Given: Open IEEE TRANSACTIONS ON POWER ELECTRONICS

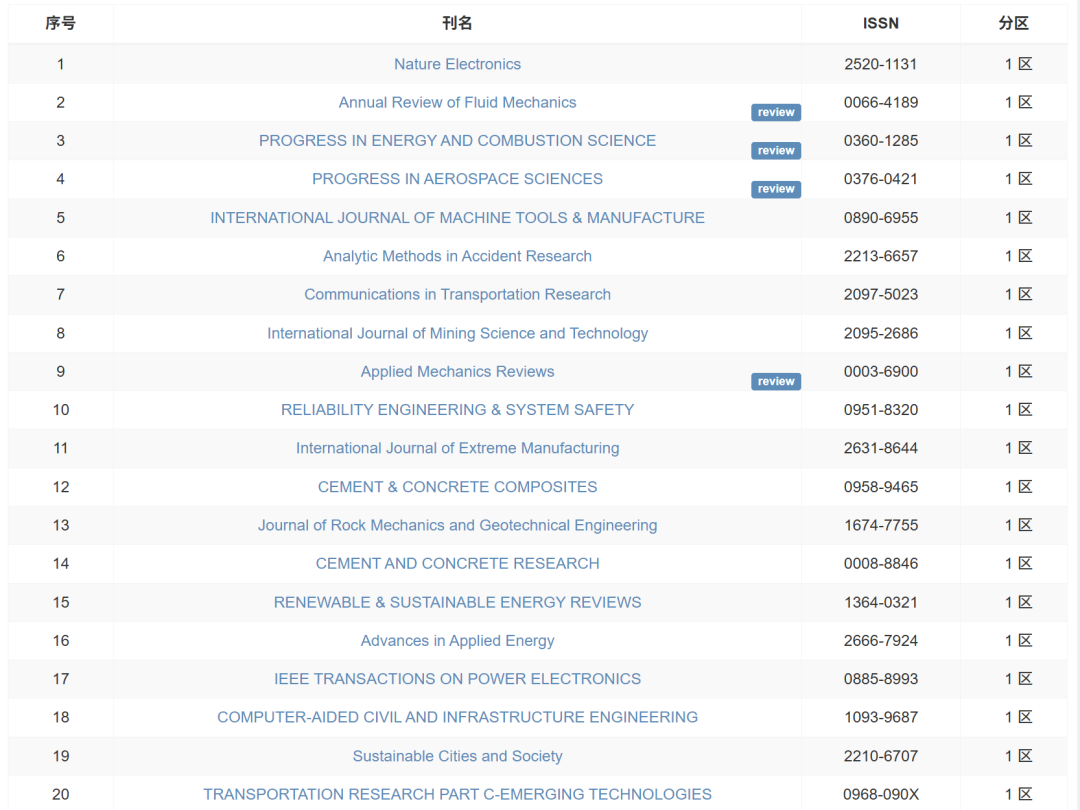Looking at the screenshot, I should [x=457, y=679].
